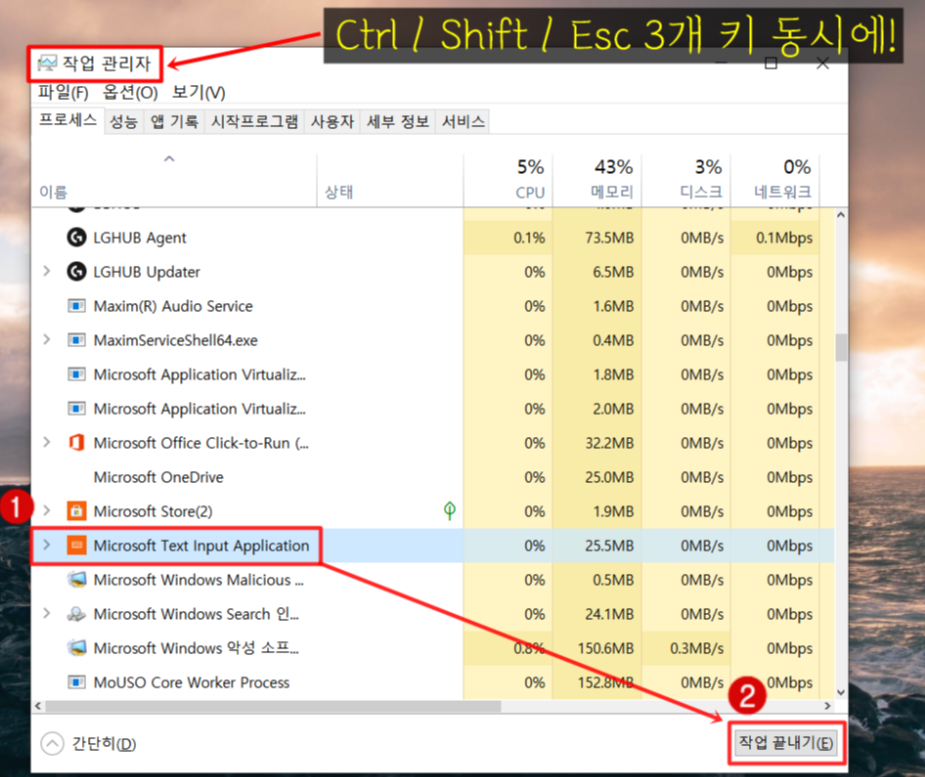Click the 0.3MB/s disk value
The height and width of the screenshot is (777, 925).
pyautogui.click(x=697, y=648)
